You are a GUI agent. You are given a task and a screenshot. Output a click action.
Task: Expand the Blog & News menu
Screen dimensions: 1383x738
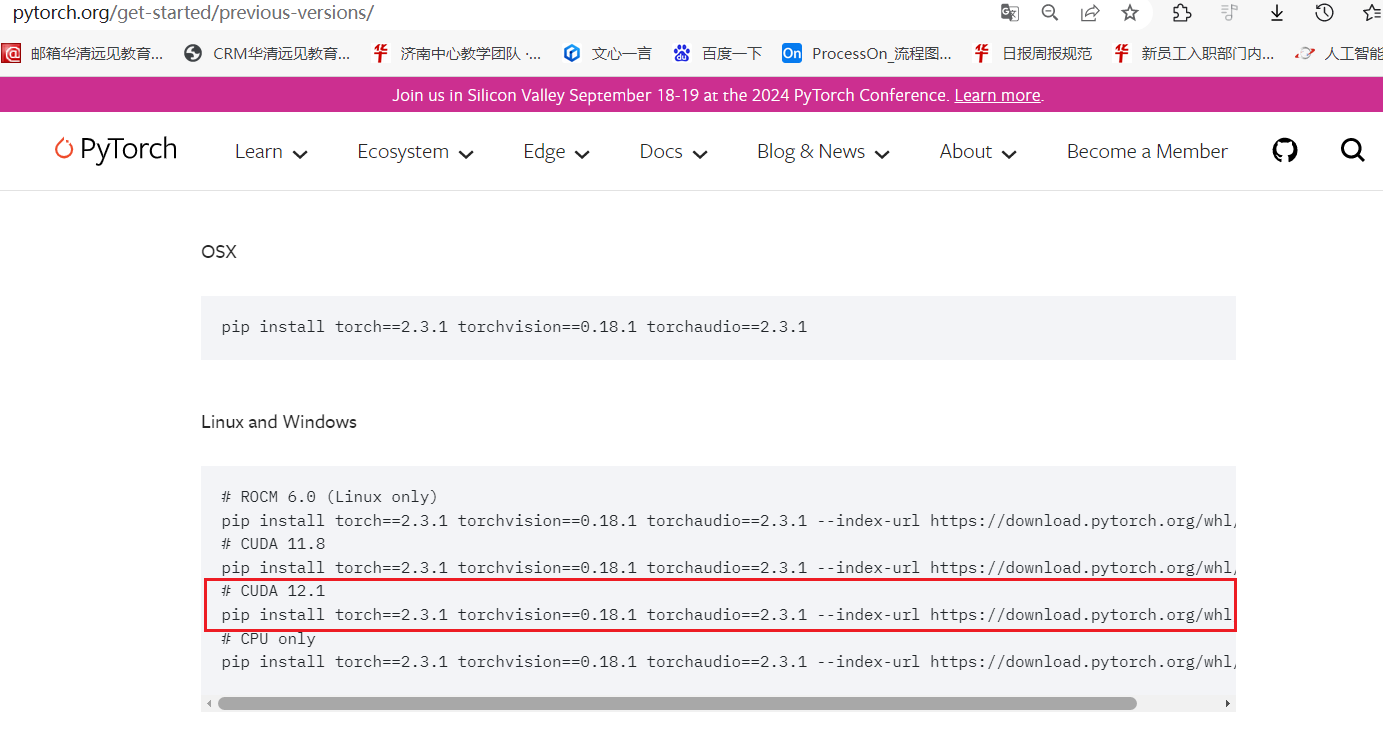pos(823,151)
